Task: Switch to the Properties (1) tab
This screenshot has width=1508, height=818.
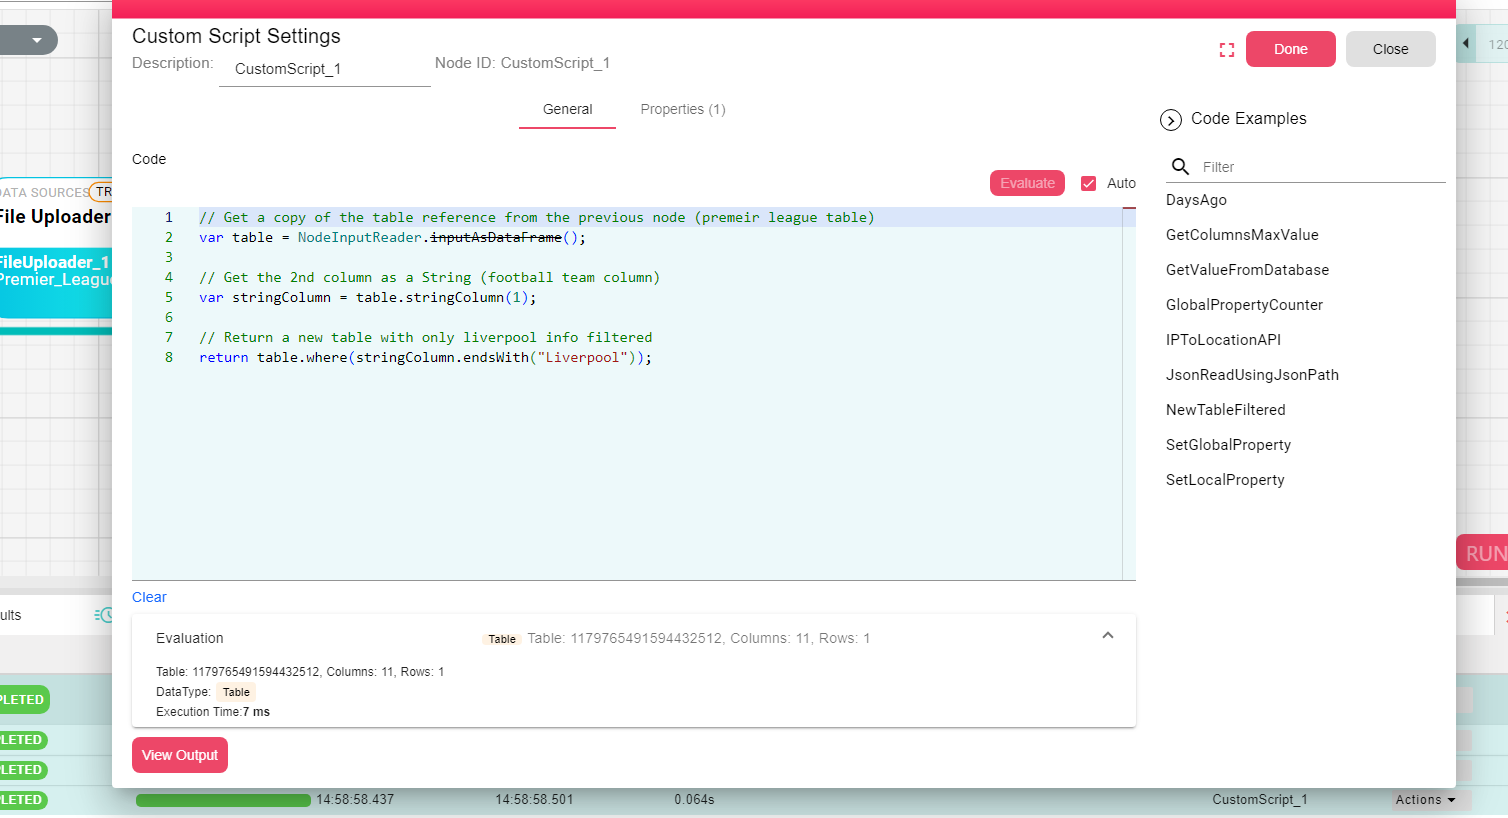Action: pyautogui.click(x=682, y=109)
